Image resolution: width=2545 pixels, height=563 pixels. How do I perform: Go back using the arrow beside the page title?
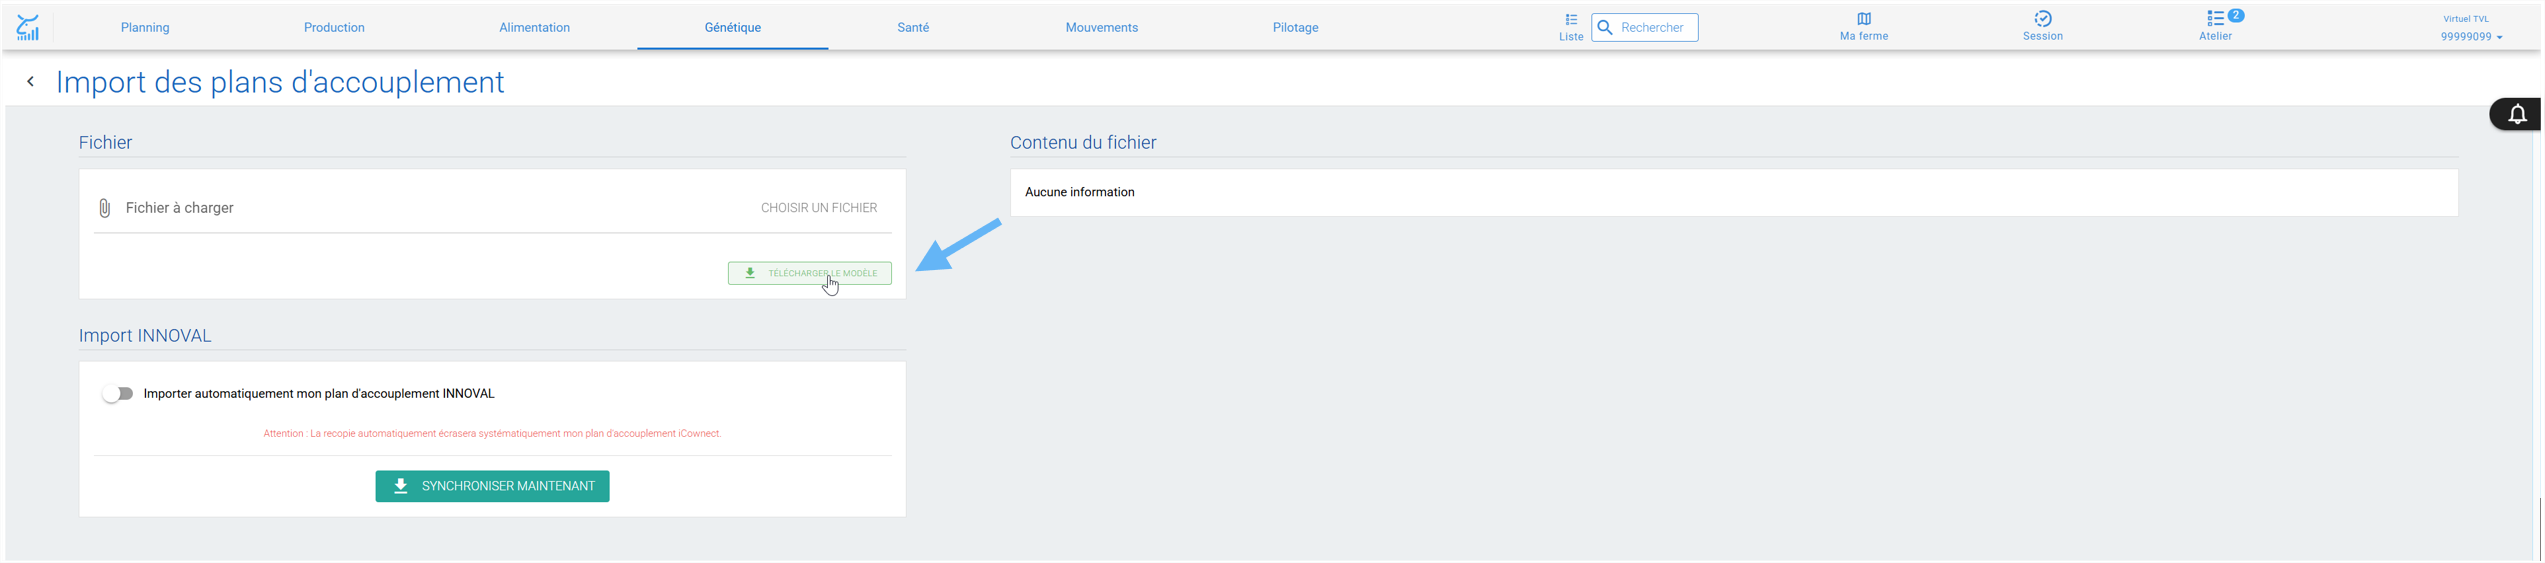[x=31, y=82]
